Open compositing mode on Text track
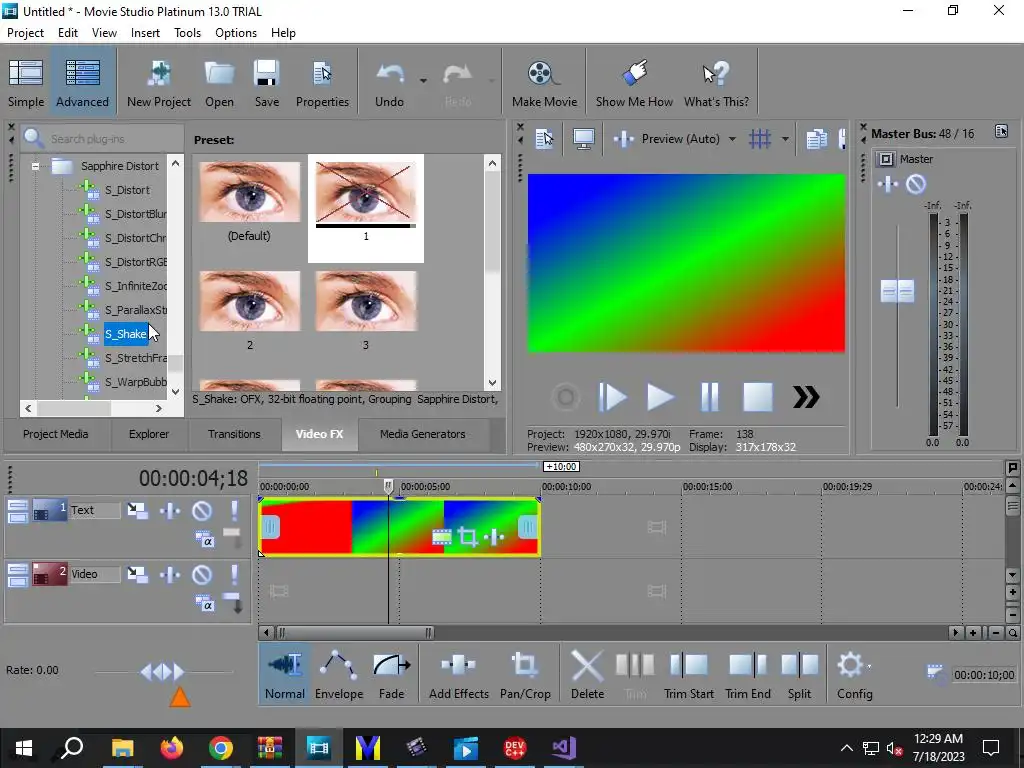 coord(204,539)
